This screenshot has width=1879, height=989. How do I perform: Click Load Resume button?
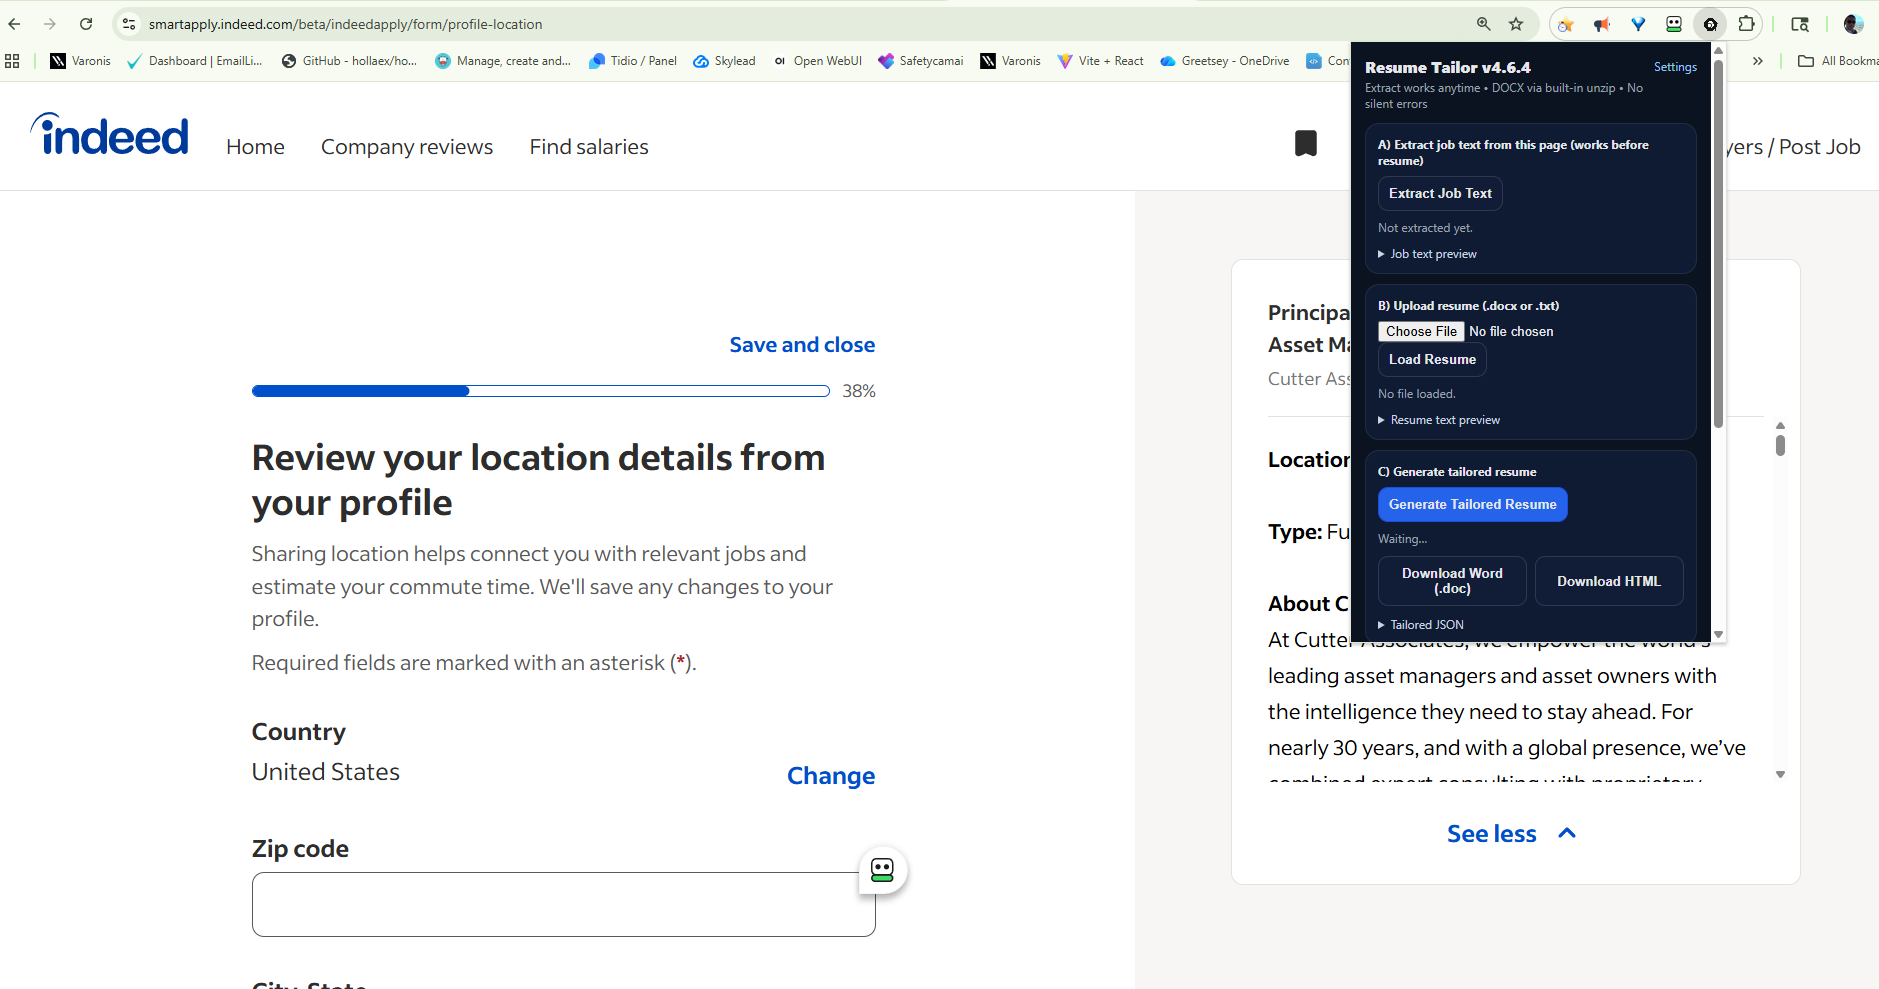(x=1432, y=360)
